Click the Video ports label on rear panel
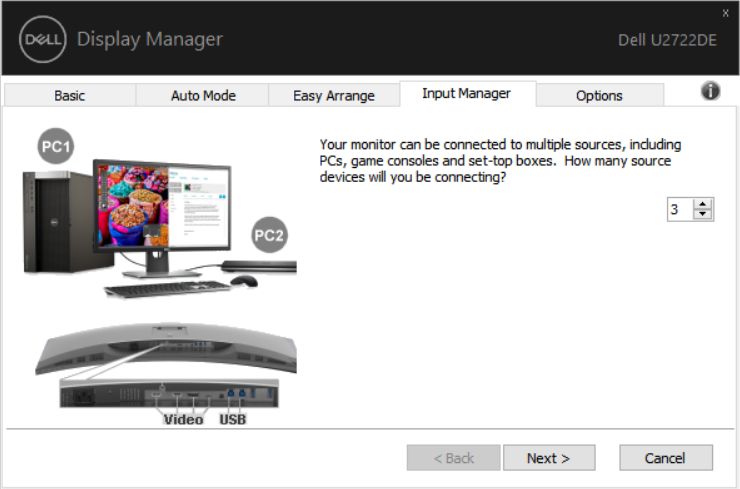Viewport: 740px width, 489px height. [183, 419]
